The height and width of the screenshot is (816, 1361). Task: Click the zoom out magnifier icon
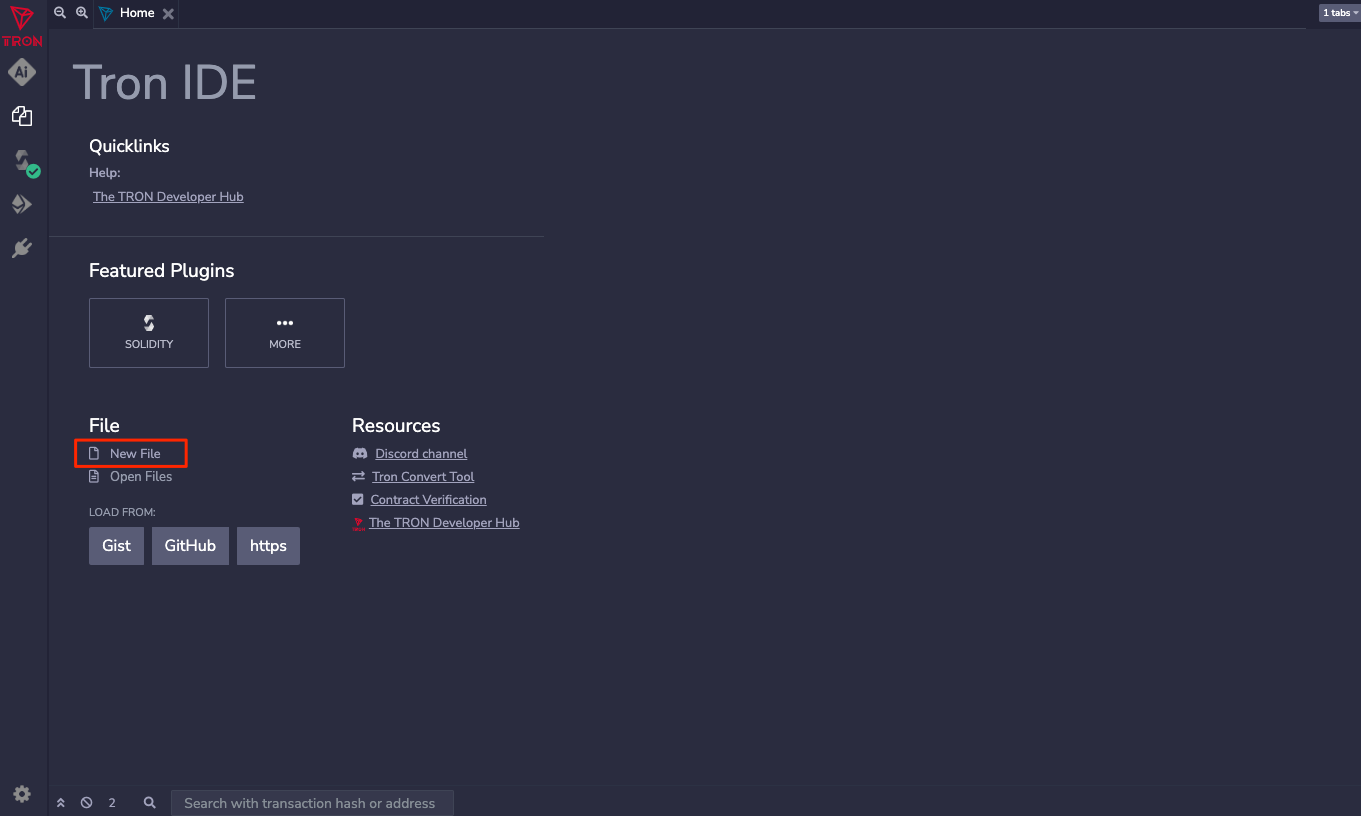pos(60,12)
